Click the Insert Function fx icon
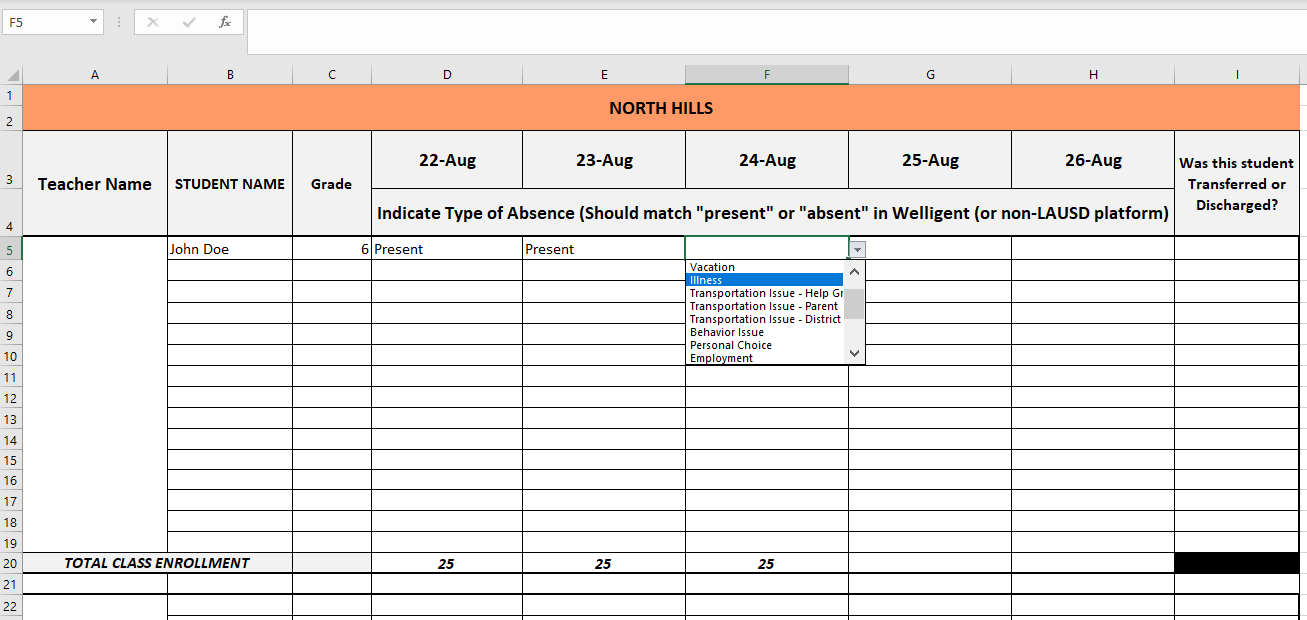Viewport: 1307px width, 620px height. point(225,22)
